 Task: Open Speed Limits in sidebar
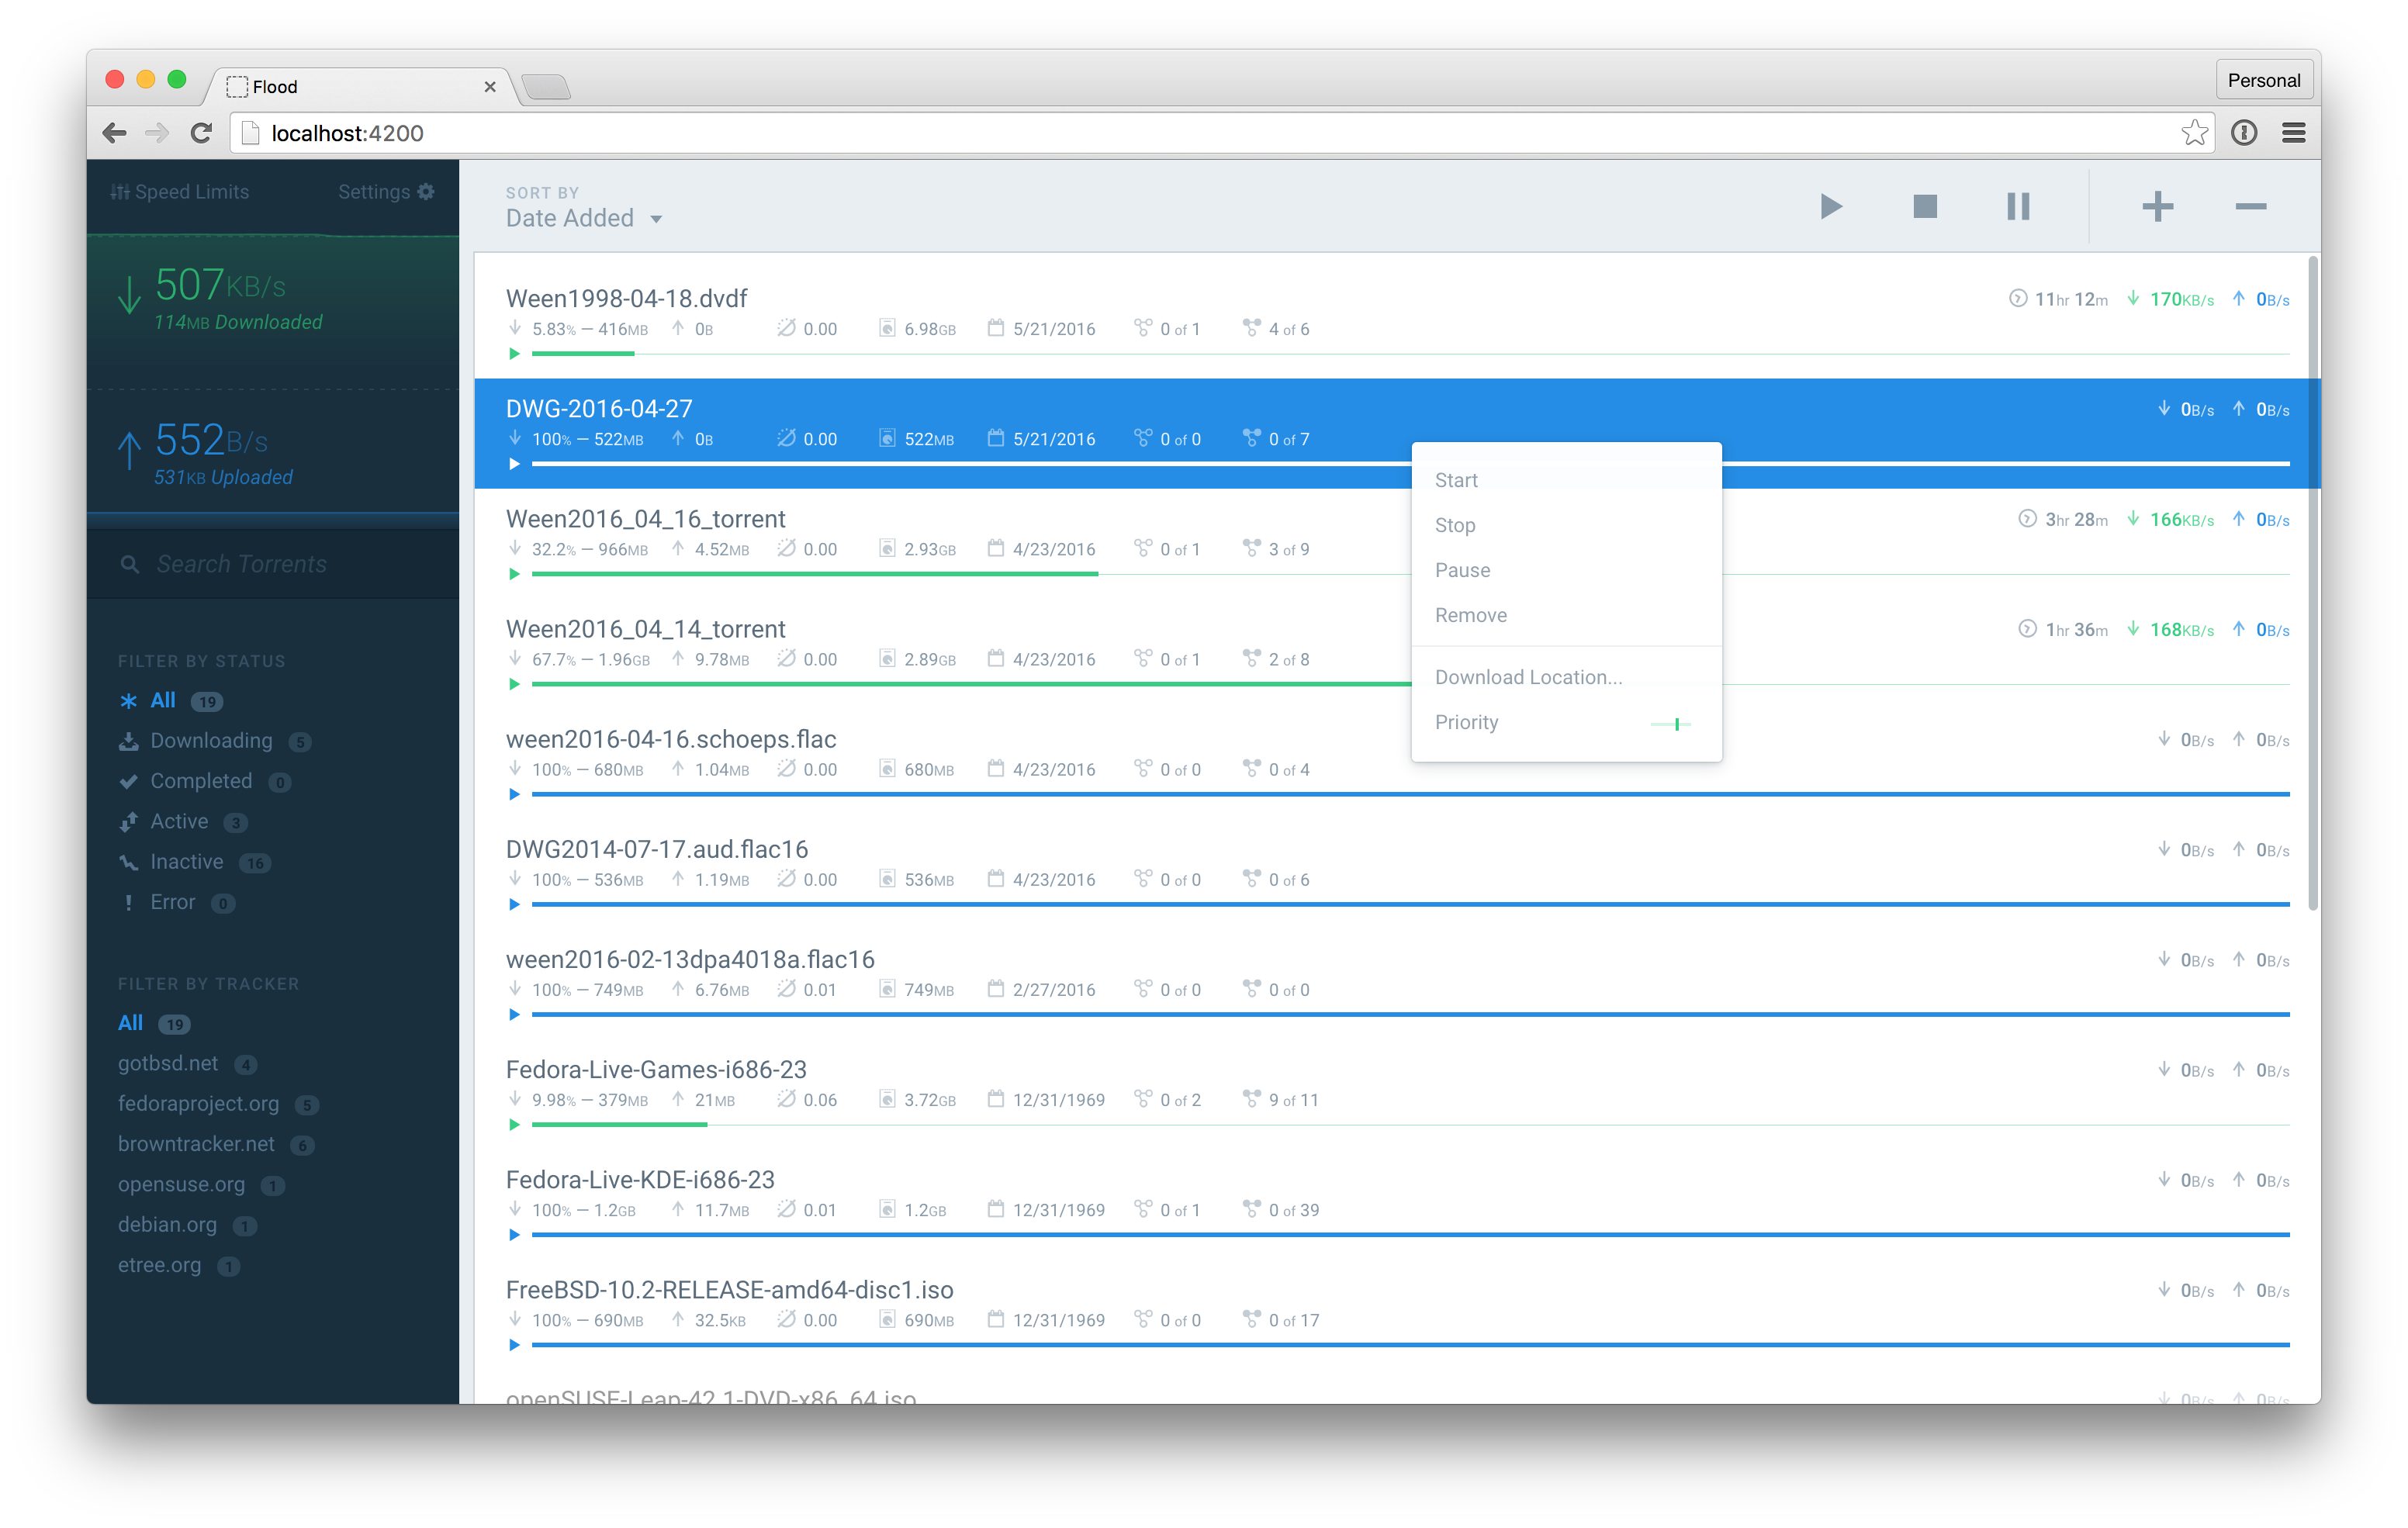pyautogui.click(x=180, y=192)
